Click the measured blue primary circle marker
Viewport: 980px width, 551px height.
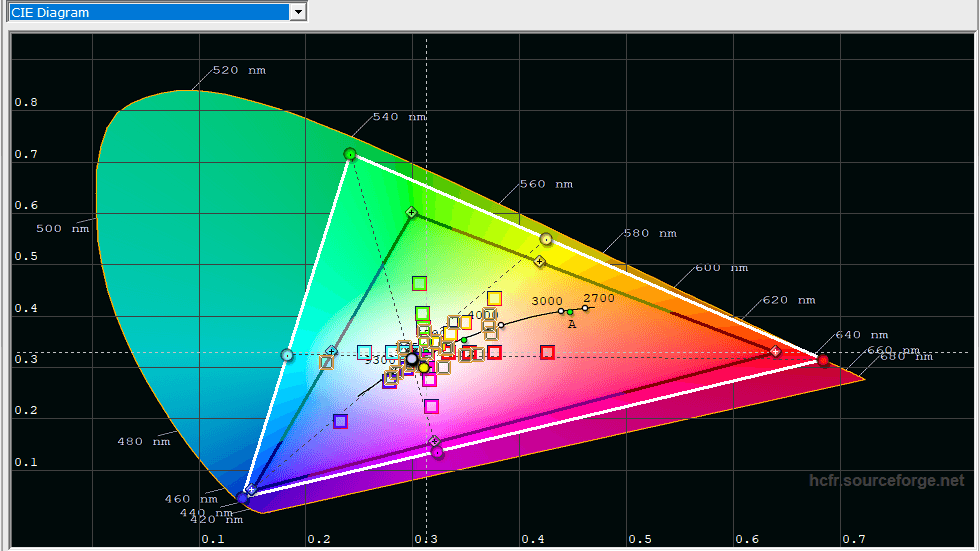(242, 497)
